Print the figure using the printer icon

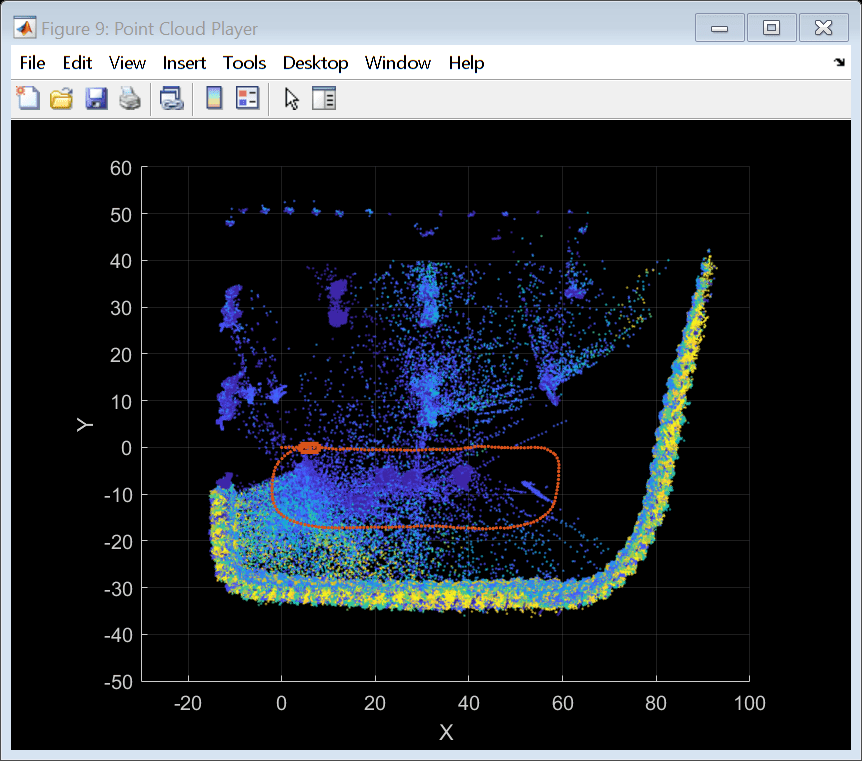pyautogui.click(x=129, y=98)
